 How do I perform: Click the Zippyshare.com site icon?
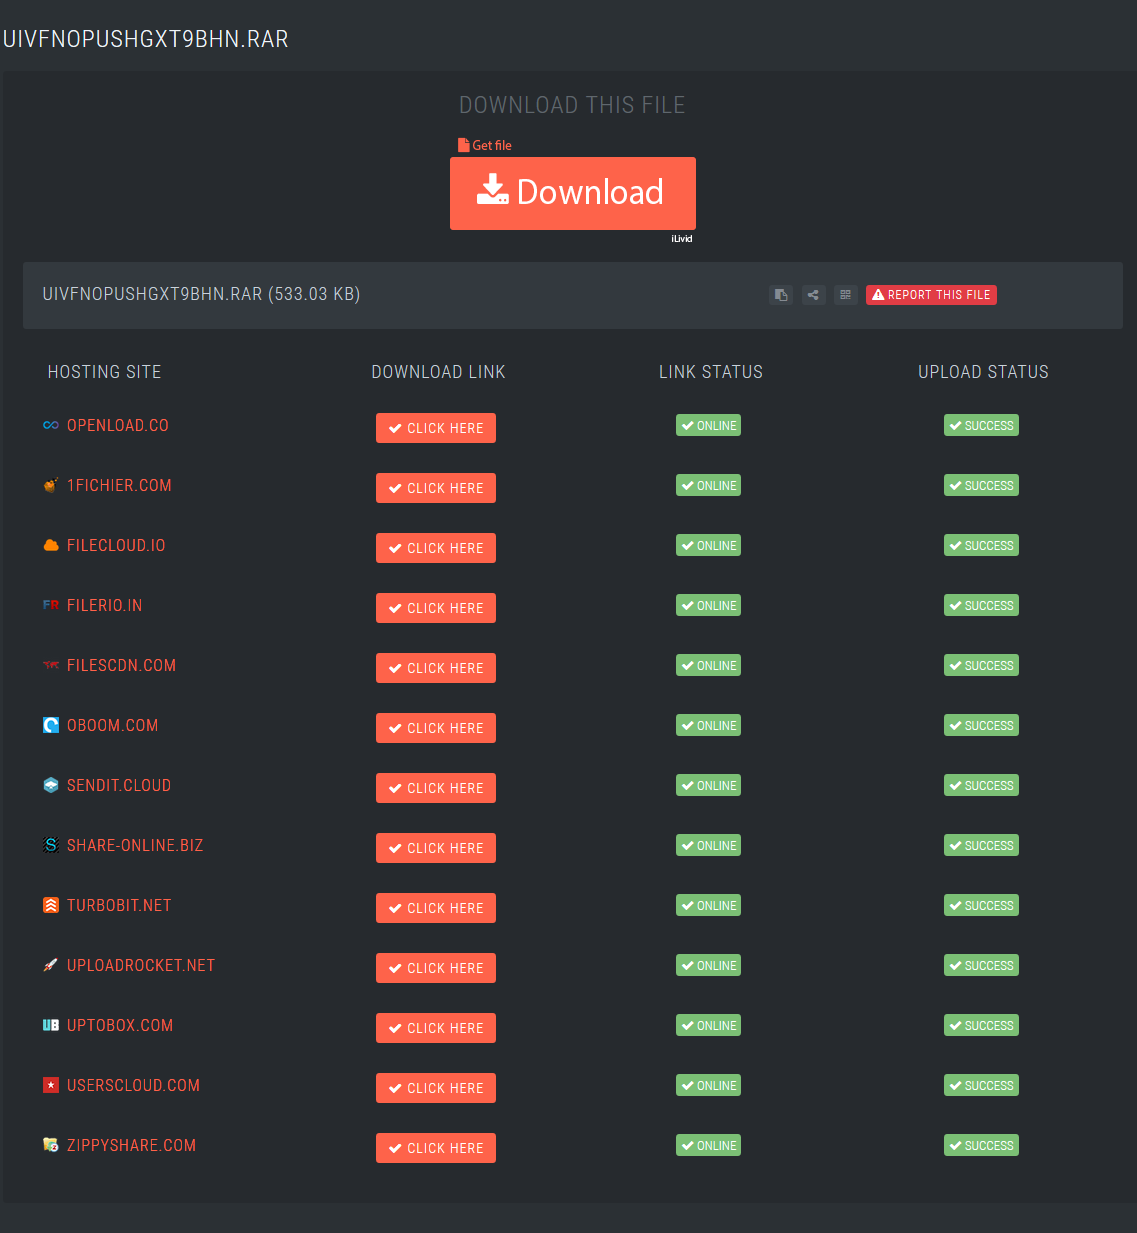[x=51, y=1145]
